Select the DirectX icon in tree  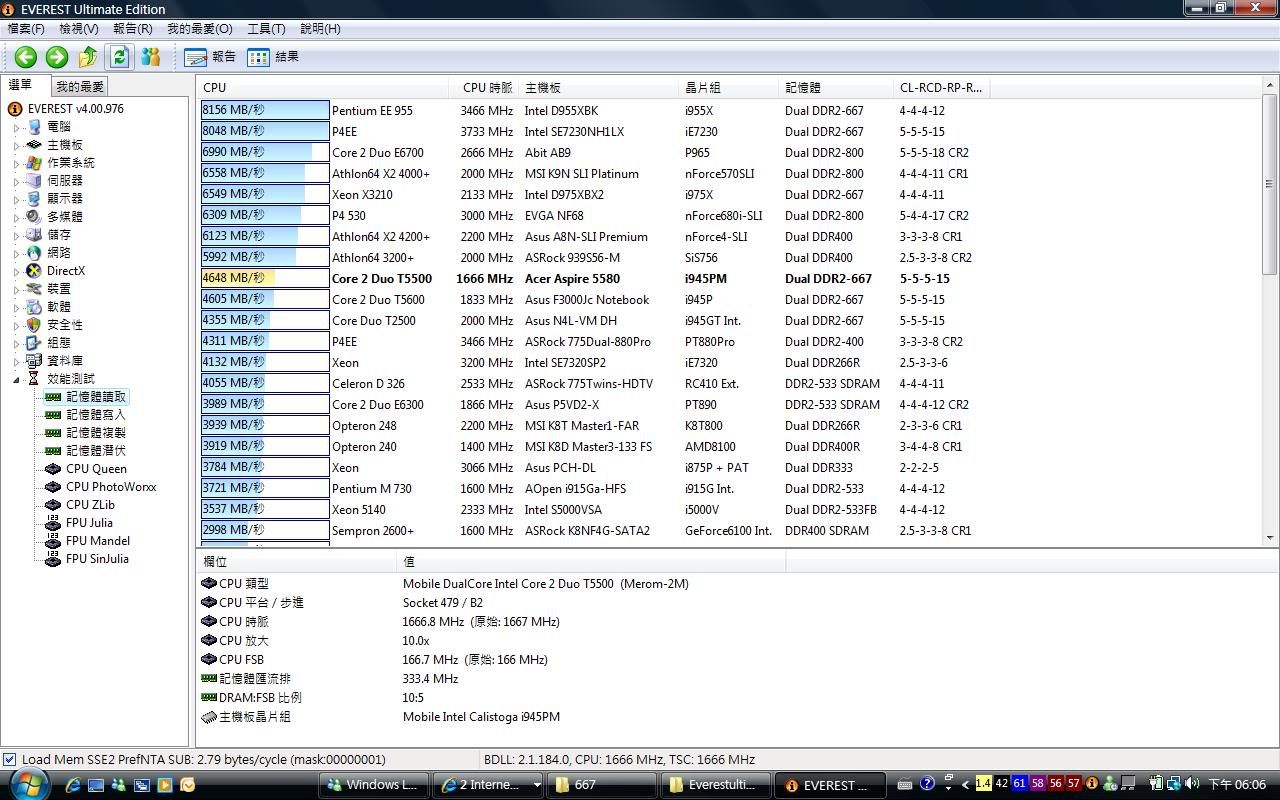(x=34, y=271)
